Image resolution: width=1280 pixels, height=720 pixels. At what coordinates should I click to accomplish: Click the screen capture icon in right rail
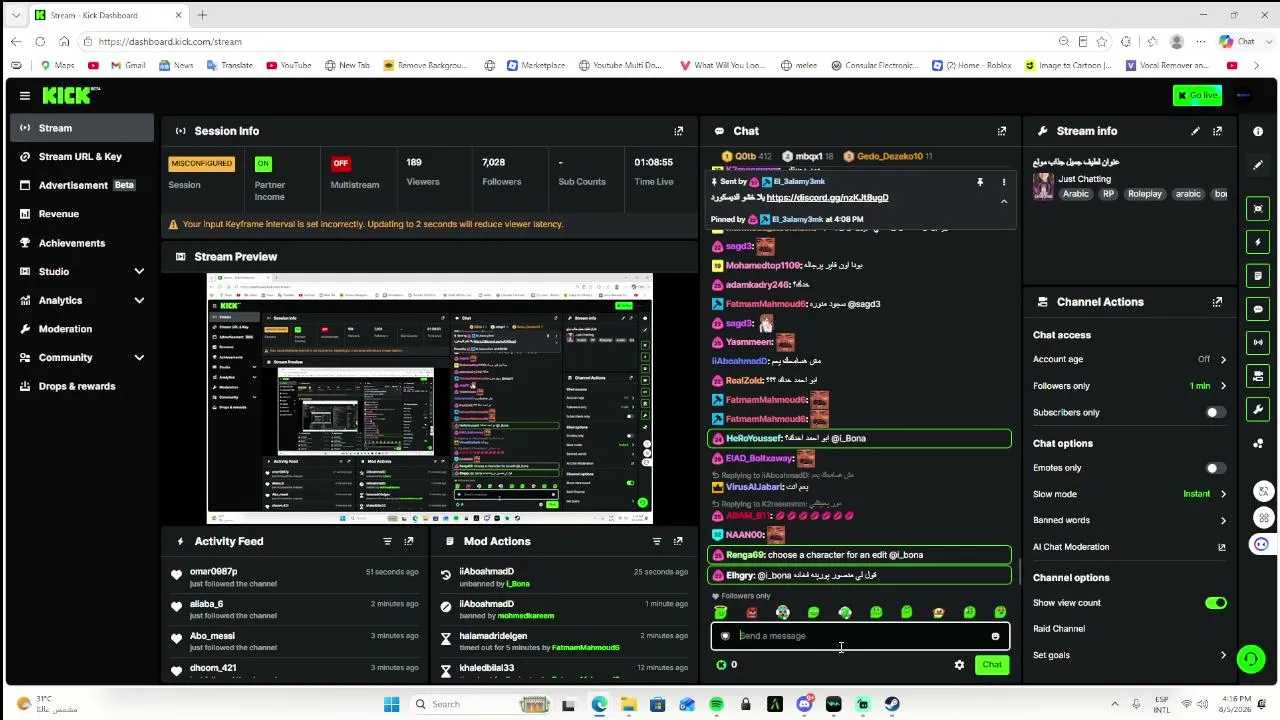tap(1258, 208)
